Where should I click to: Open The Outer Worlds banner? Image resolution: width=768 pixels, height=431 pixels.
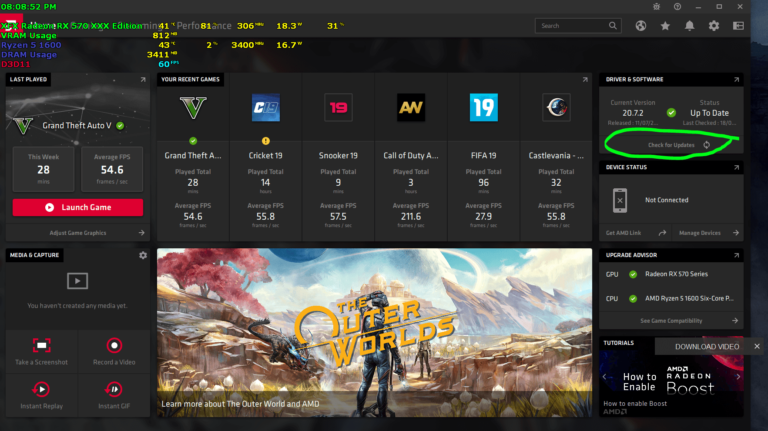[374, 333]
